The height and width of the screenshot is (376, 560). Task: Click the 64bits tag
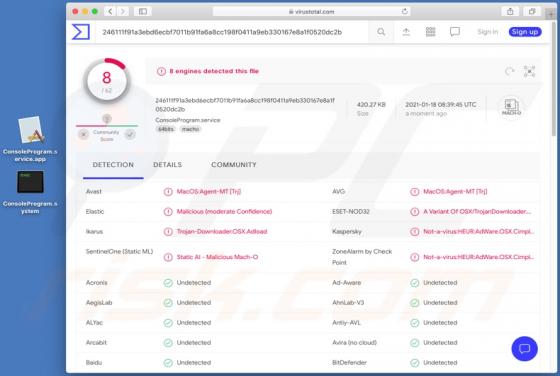(x=166, y=129)
